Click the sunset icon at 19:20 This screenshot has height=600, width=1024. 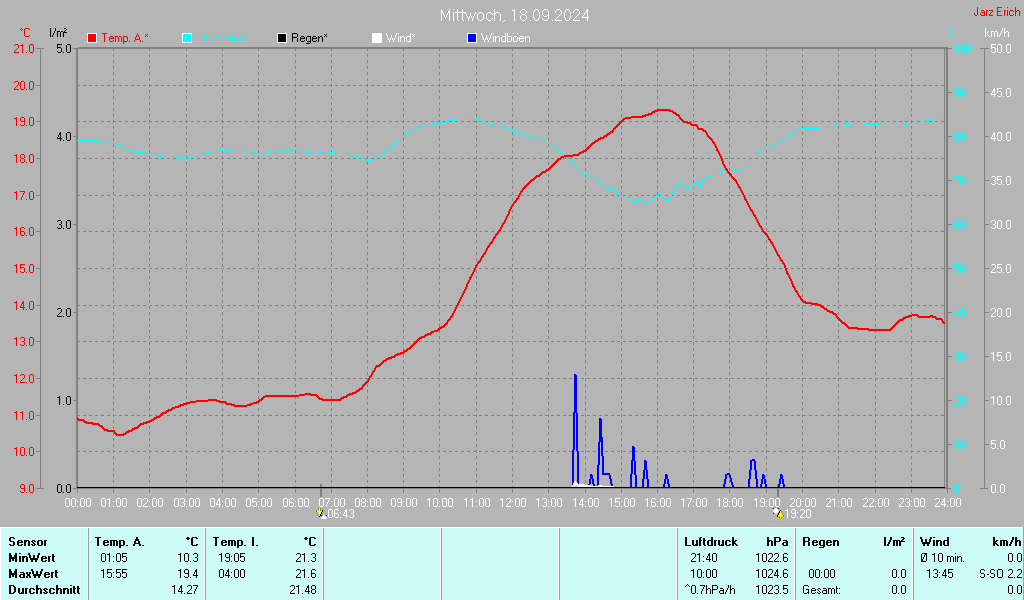coord(778,513)
